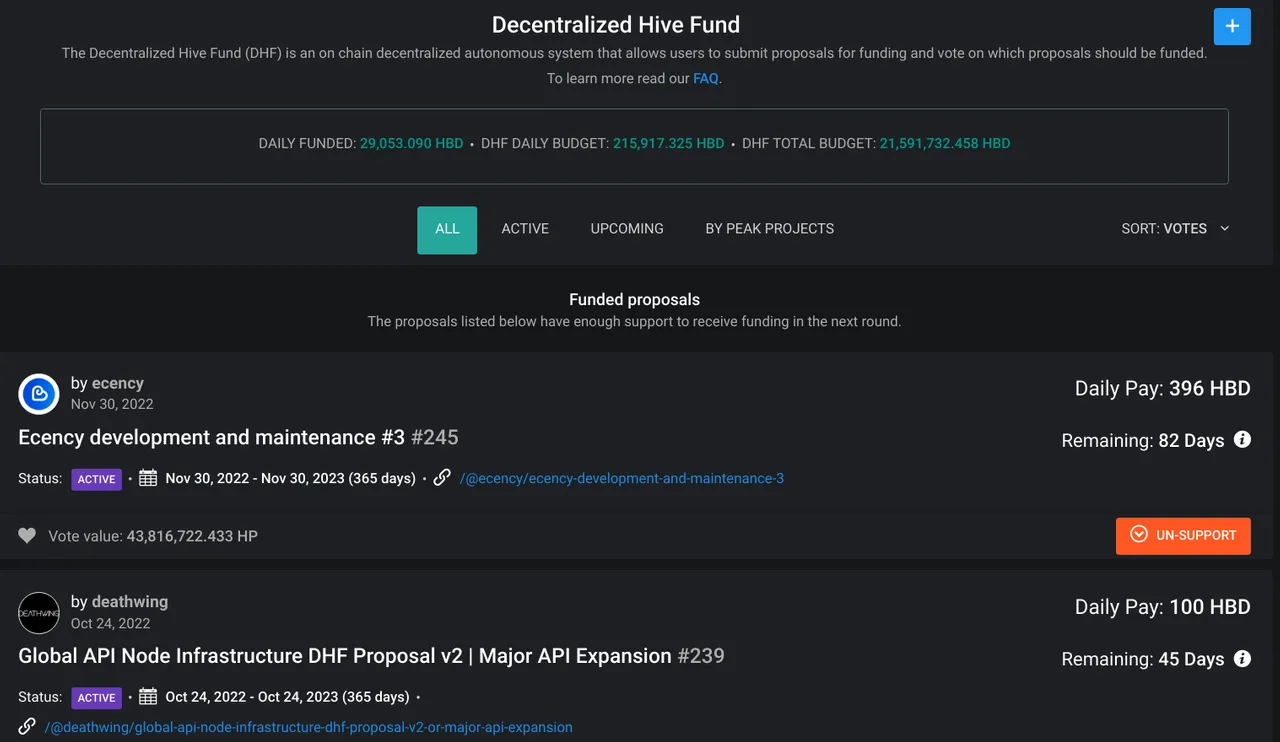Screen dimensions: 1280x742
Task: Click the calendar icon on the deathwing proposal
Action: (x=148, y=697)
